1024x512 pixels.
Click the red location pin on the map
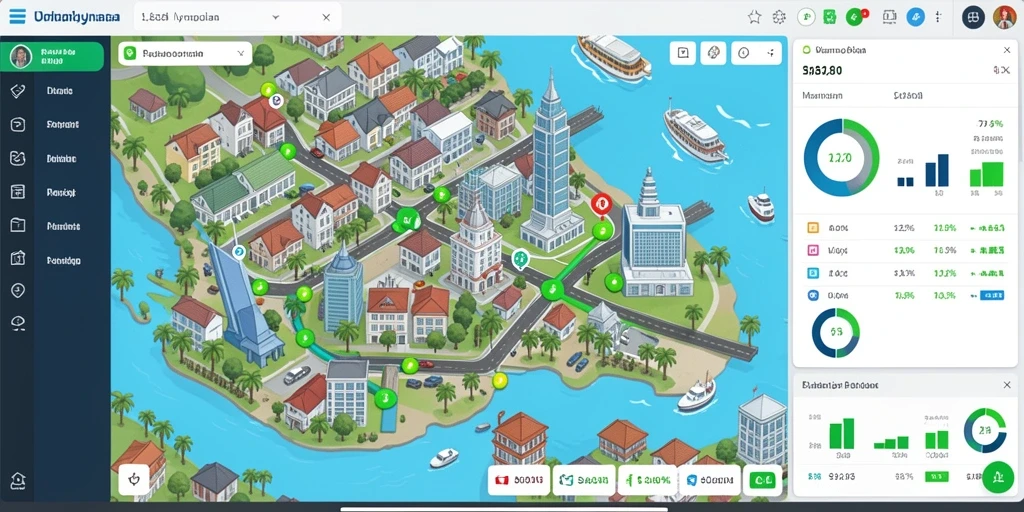600,204
